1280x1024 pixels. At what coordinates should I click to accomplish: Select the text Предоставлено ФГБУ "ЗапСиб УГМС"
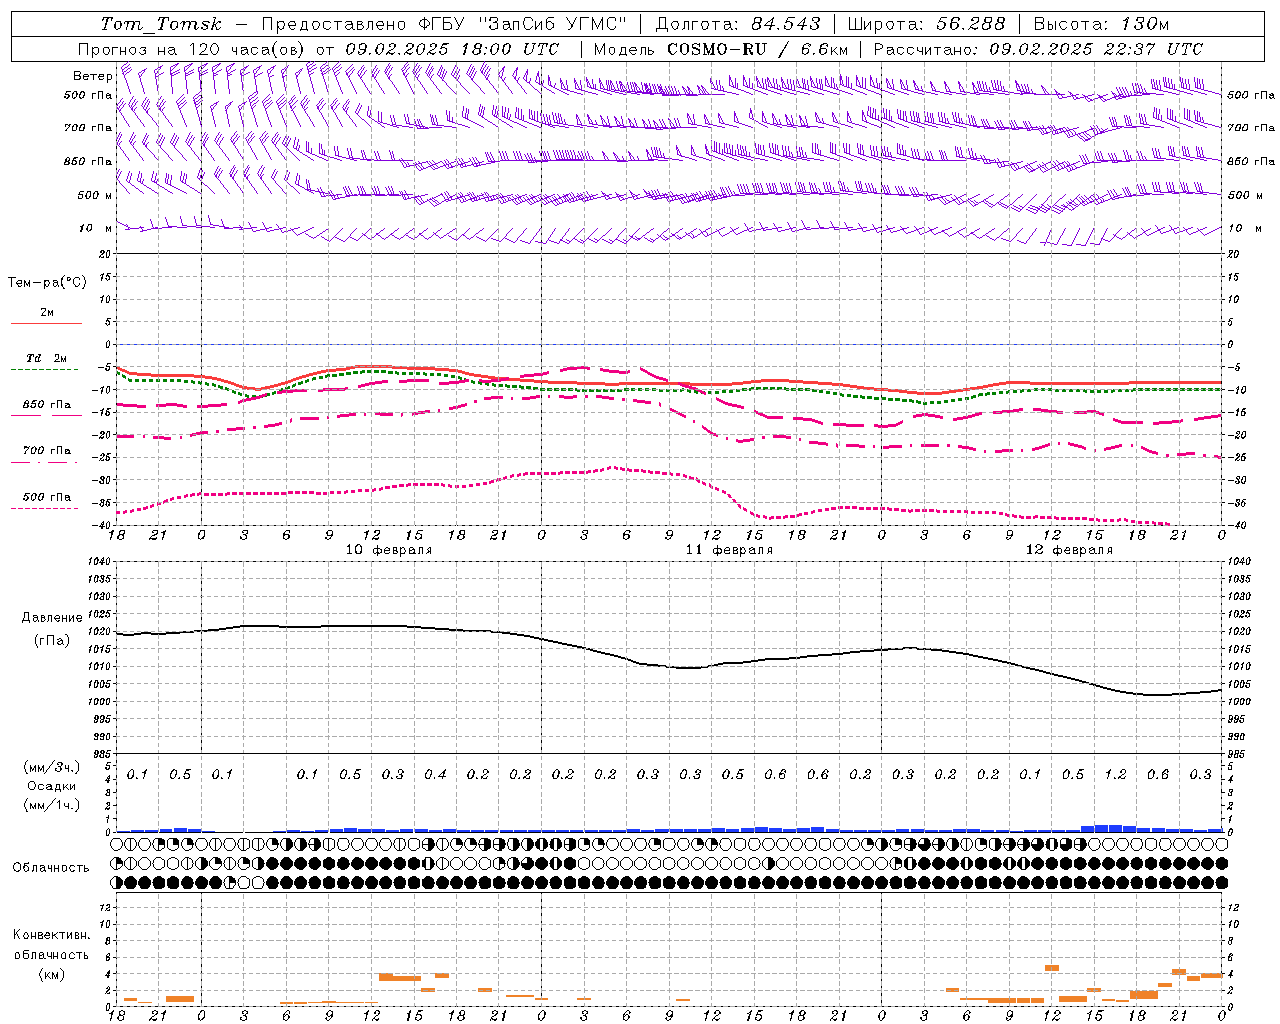pyautogui.click(x=444, y=24)
